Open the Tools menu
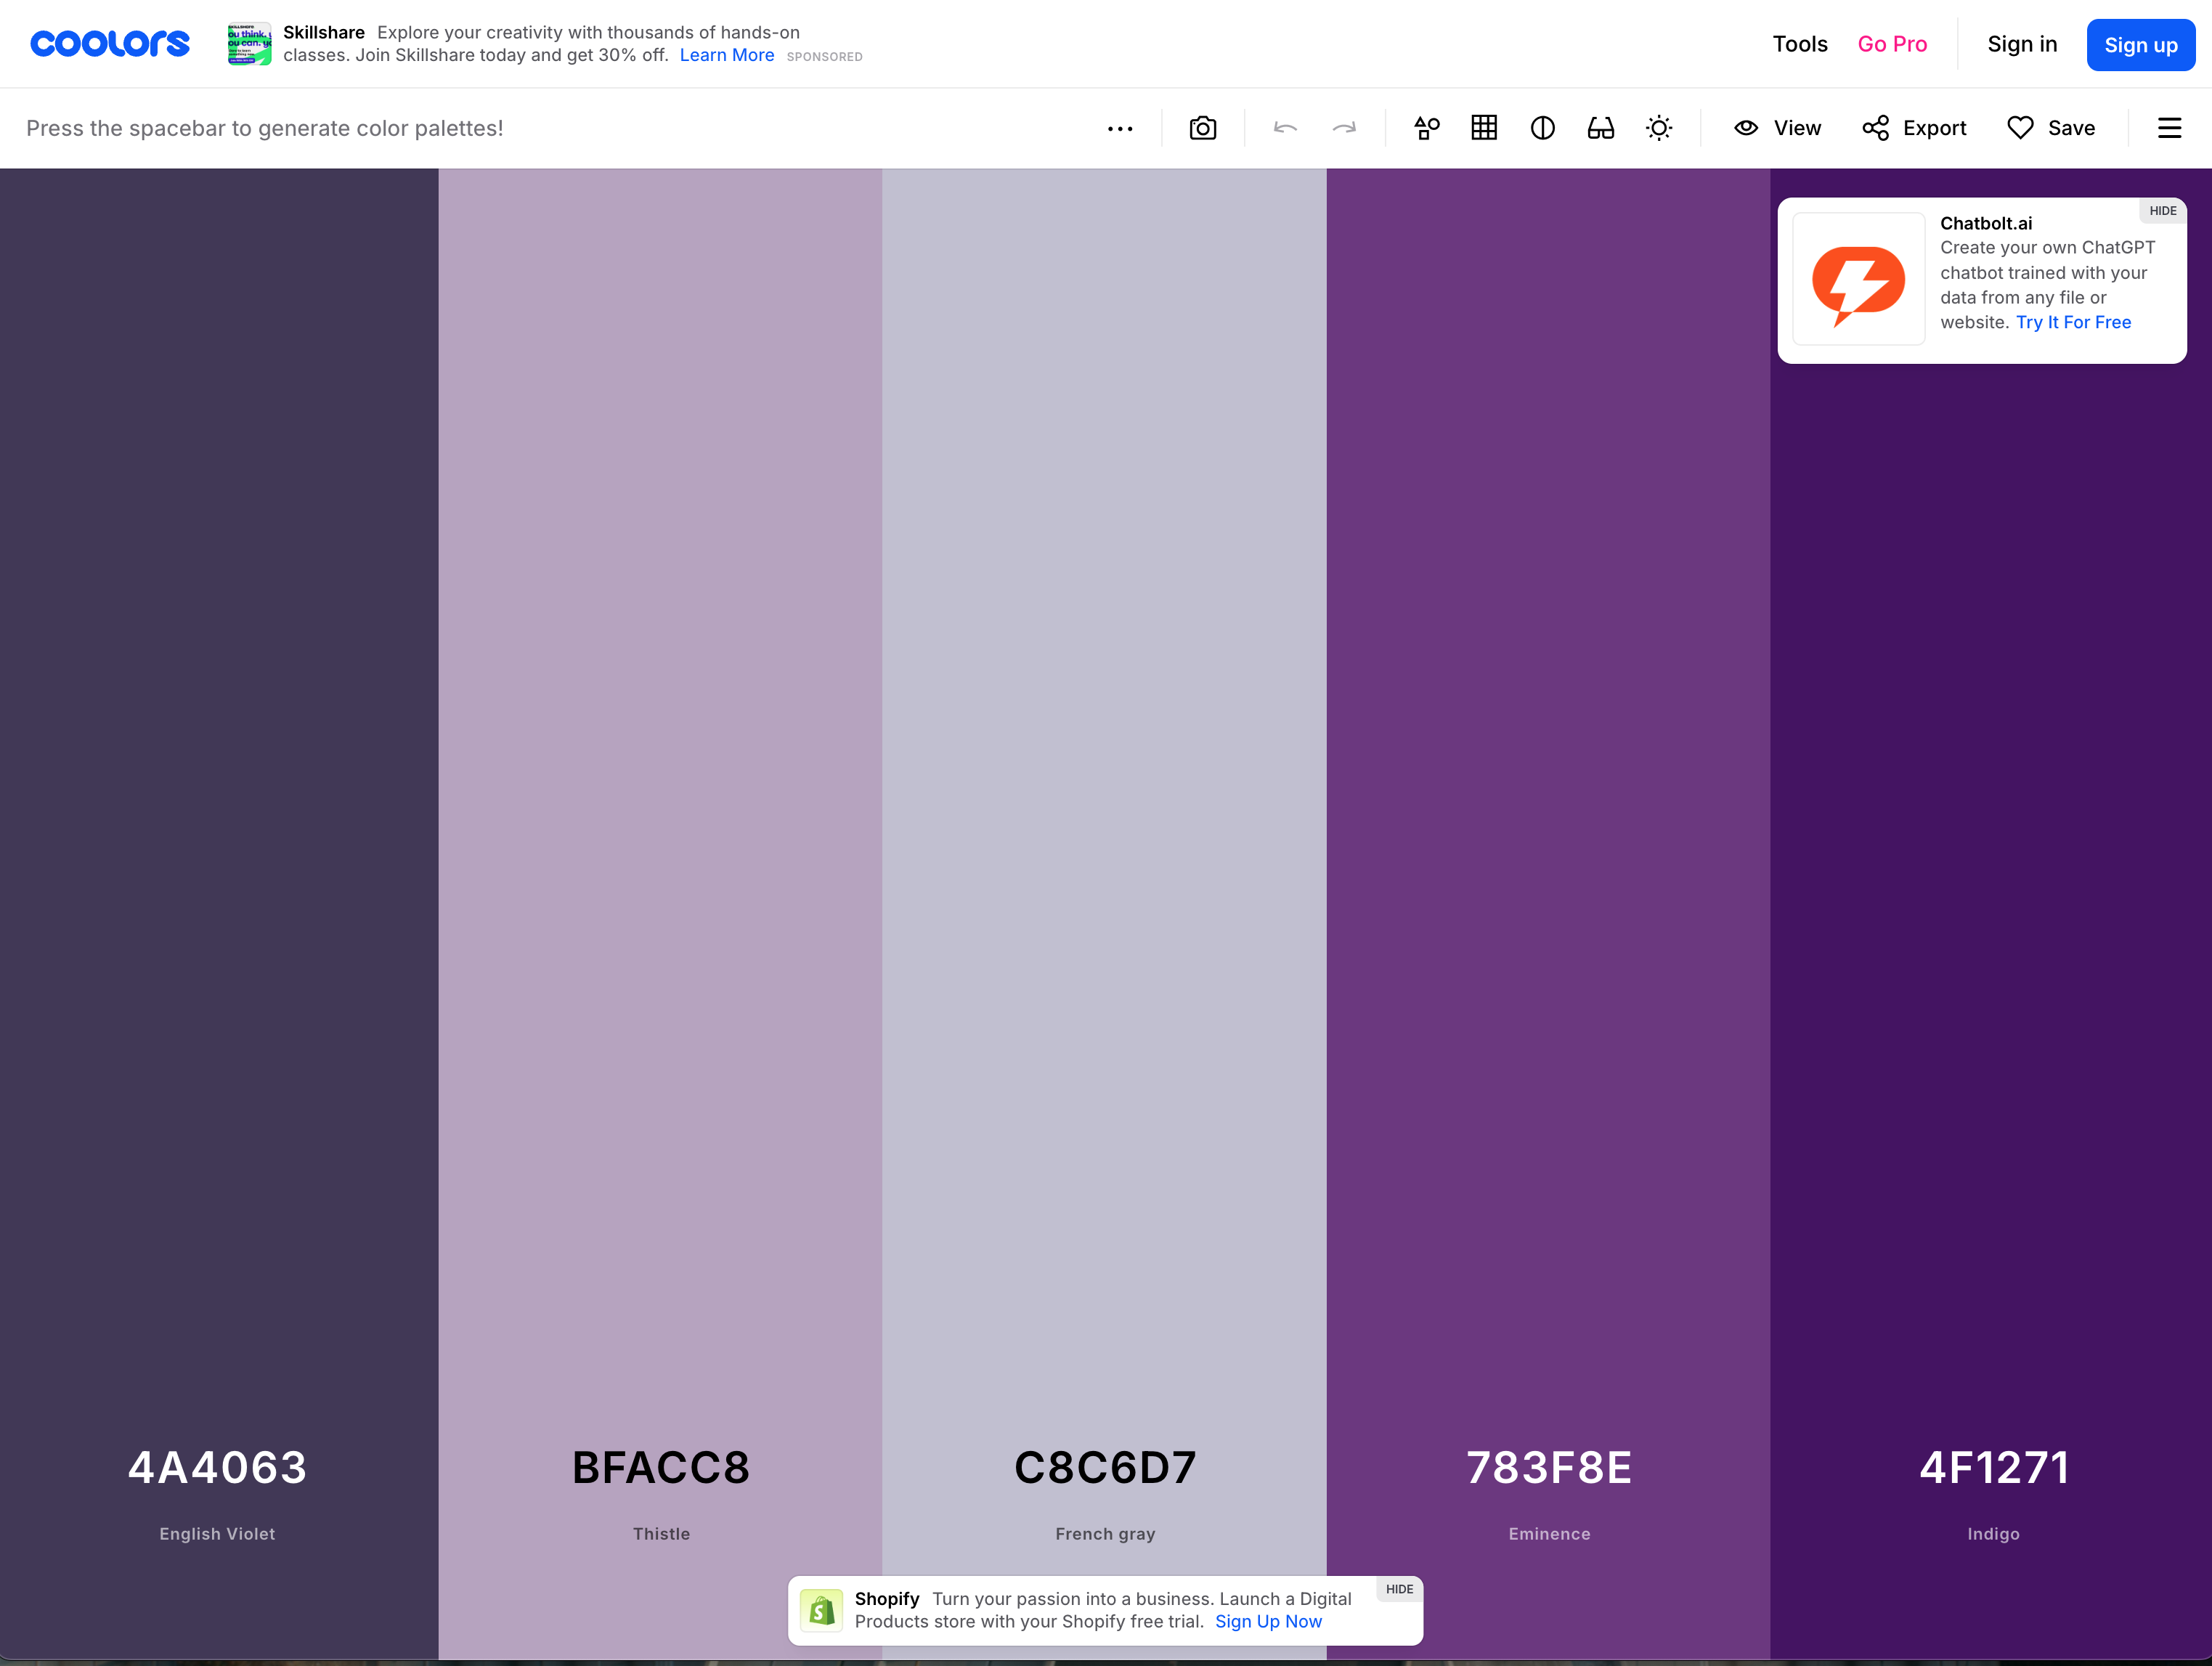This screenshot has width=2212, height=1666. click(x=1799, y=44)
